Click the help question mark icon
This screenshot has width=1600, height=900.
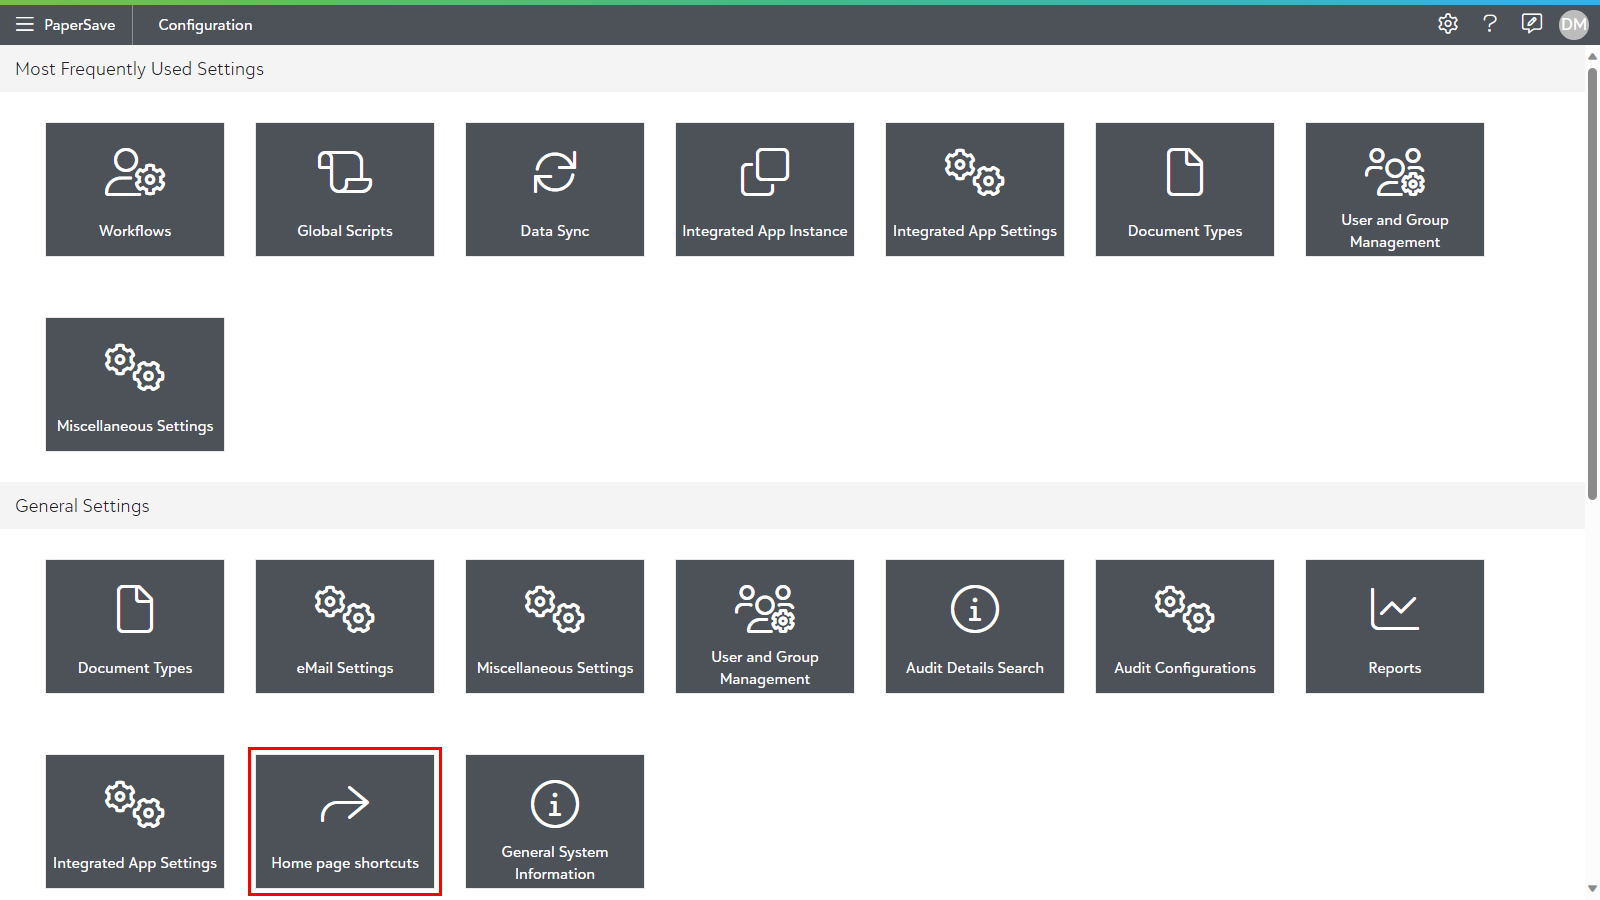pyautogui.click(x=1490, y=24)
